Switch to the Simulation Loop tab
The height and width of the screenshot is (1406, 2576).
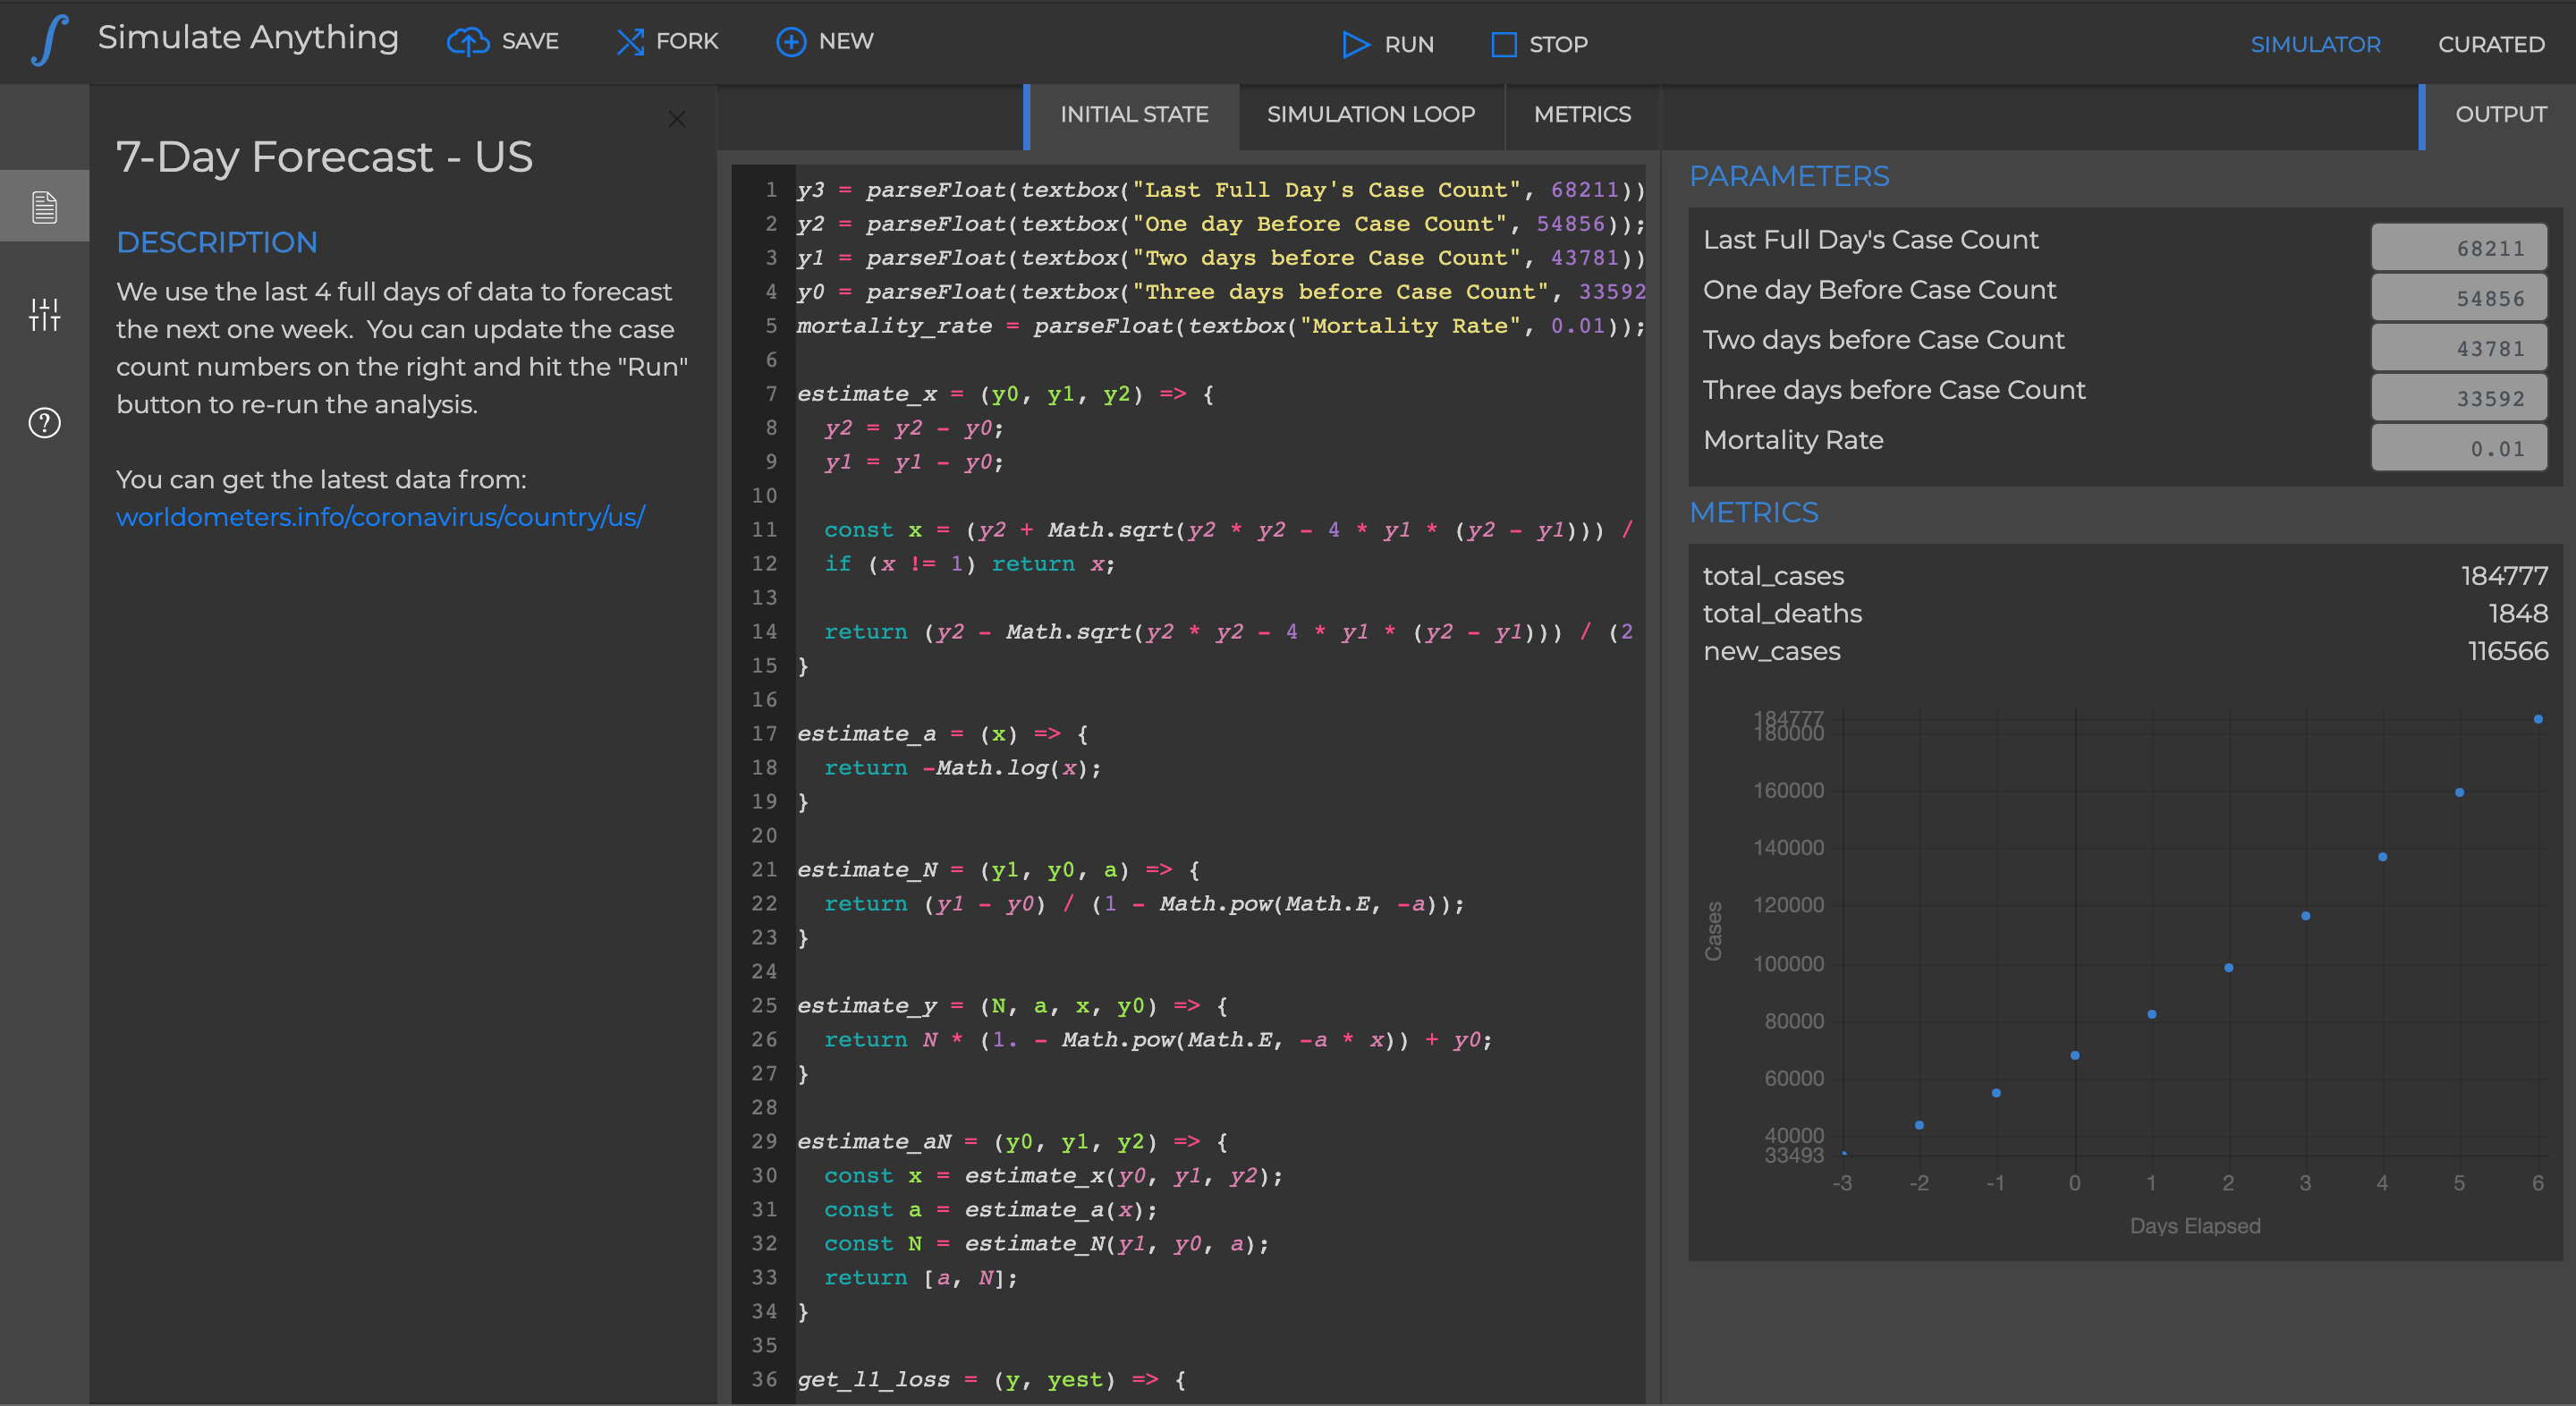(x=1370, y=115)
